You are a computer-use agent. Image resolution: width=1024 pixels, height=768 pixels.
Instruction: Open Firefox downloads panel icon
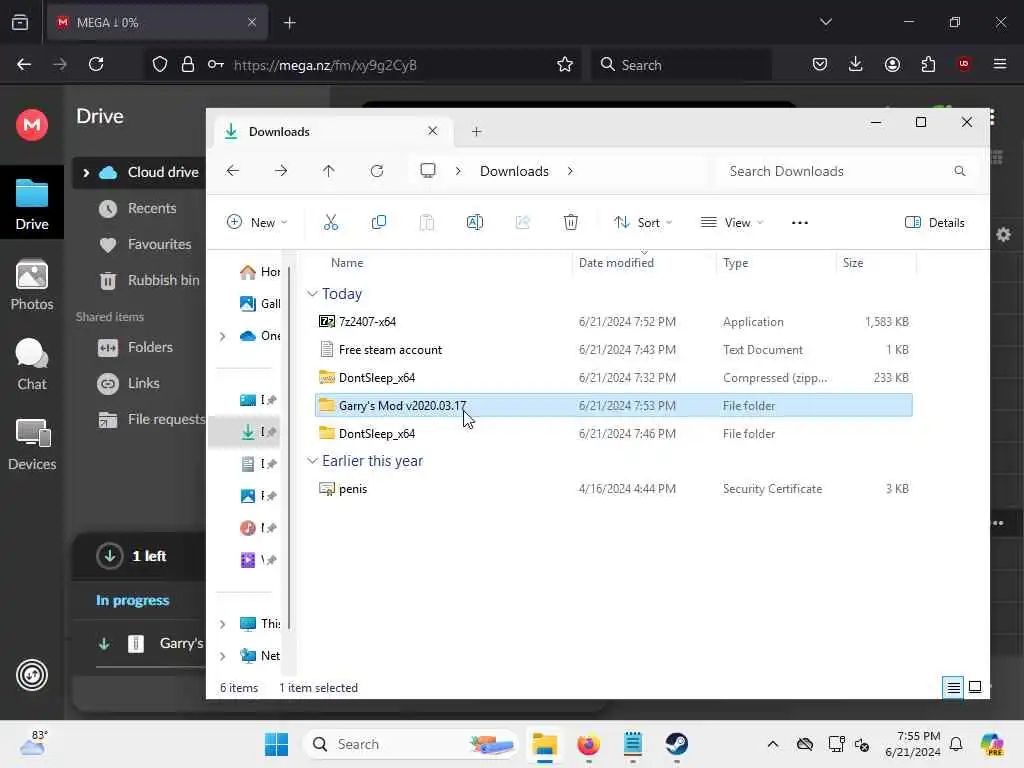coord(856,64)
